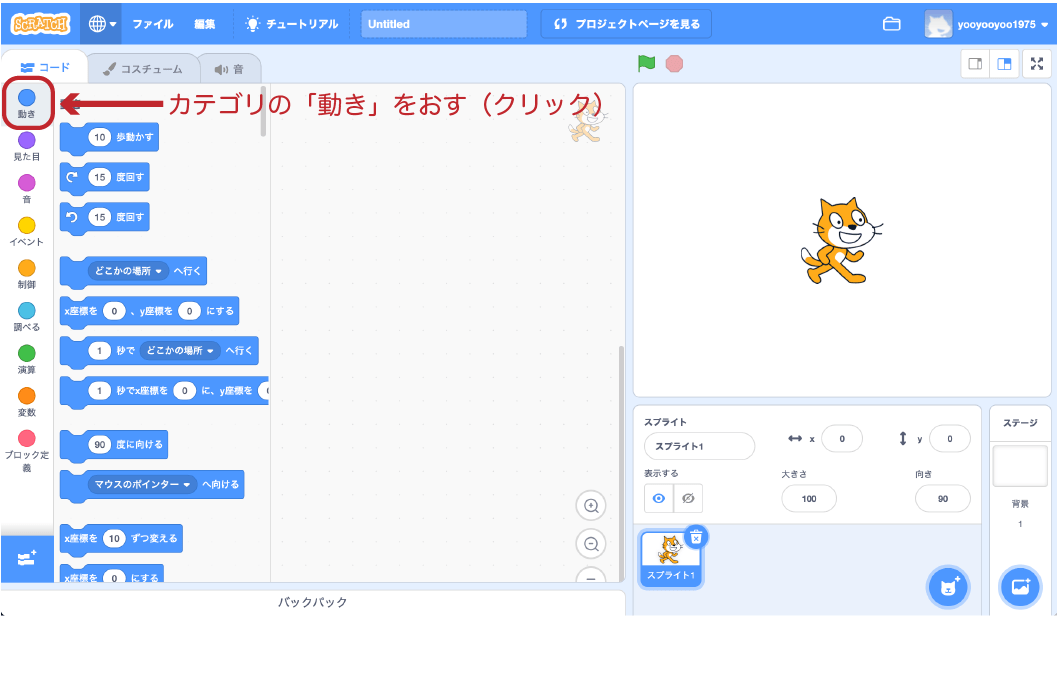This screenshot has height=683, width=1057.
Task: Click the sprite name field スプライト1
Action: point(699,446)
